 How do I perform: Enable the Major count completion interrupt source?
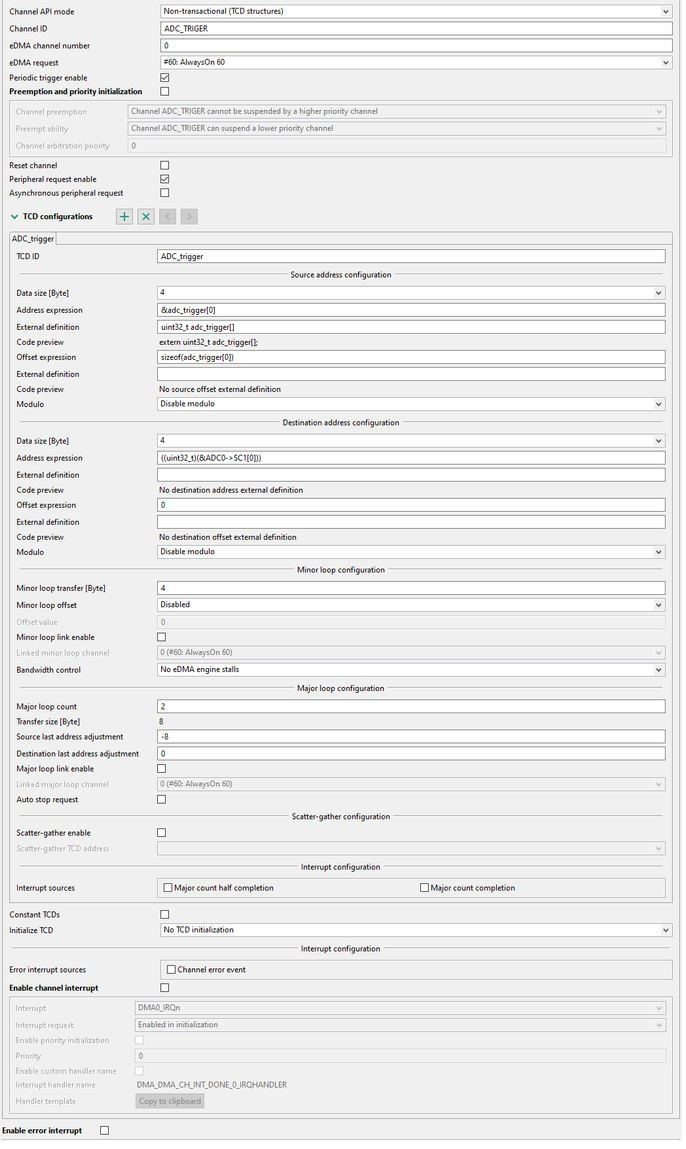click(x=425, y=887)
